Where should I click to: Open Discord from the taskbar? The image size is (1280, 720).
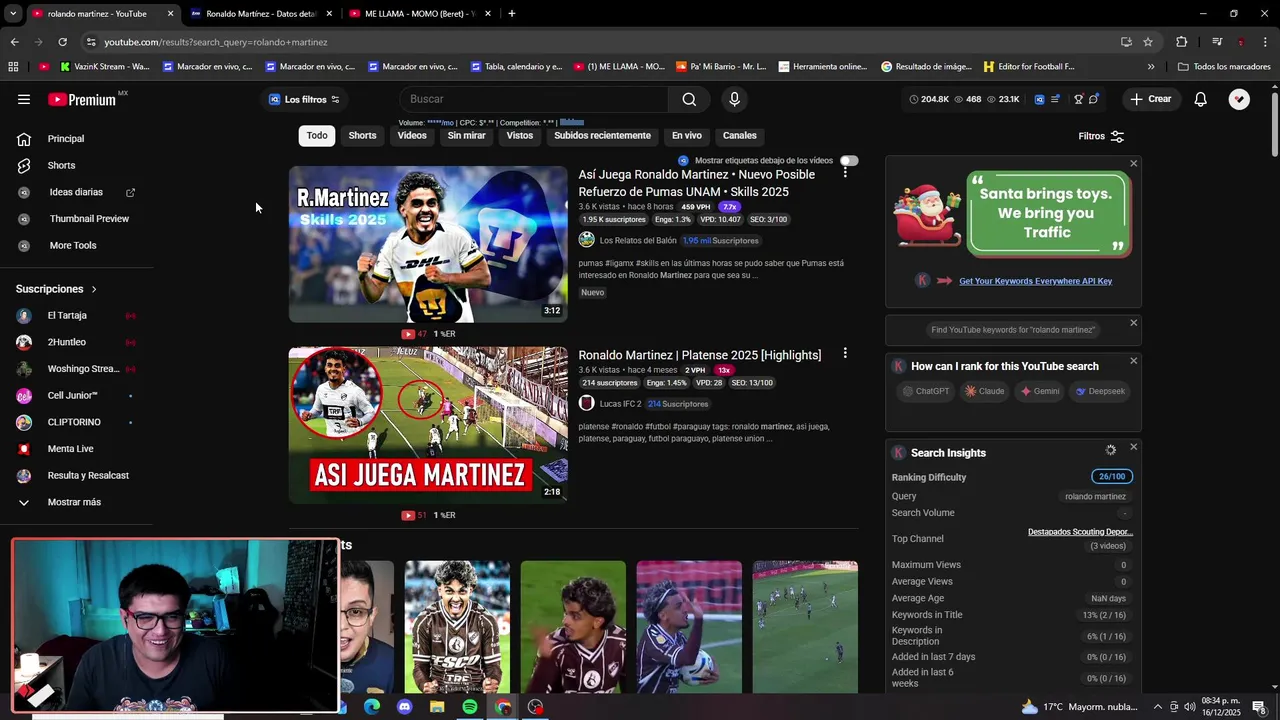pyautogui.click(x=404, y=707)
